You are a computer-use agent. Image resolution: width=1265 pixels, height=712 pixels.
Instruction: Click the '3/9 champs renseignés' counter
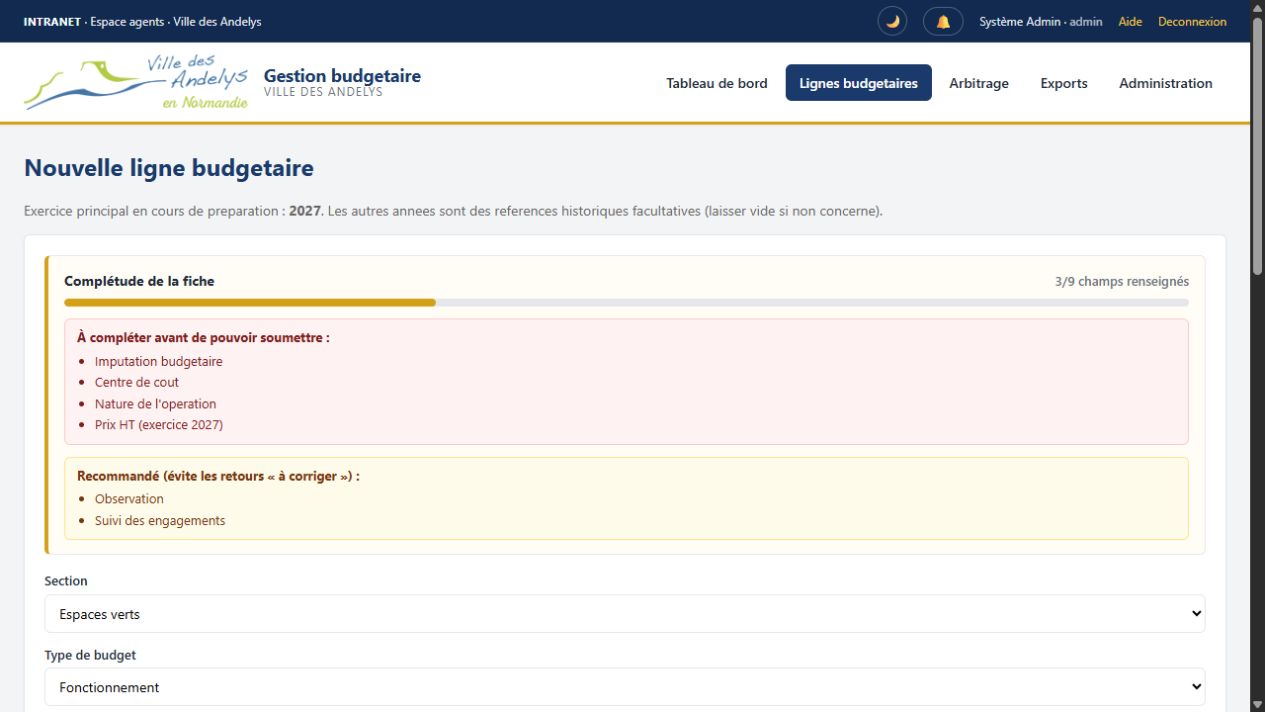(1122, 281)
